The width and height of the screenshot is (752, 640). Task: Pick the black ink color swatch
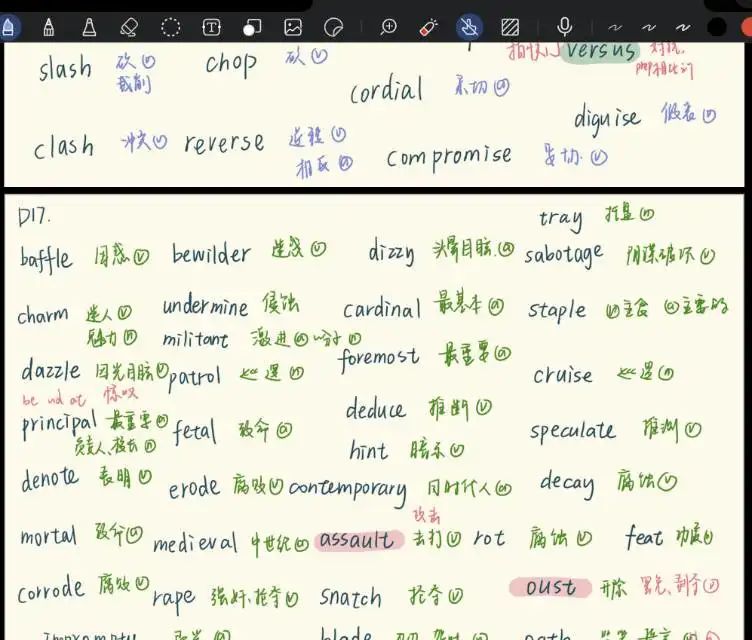pyautogui.click(x=716, y=27)
